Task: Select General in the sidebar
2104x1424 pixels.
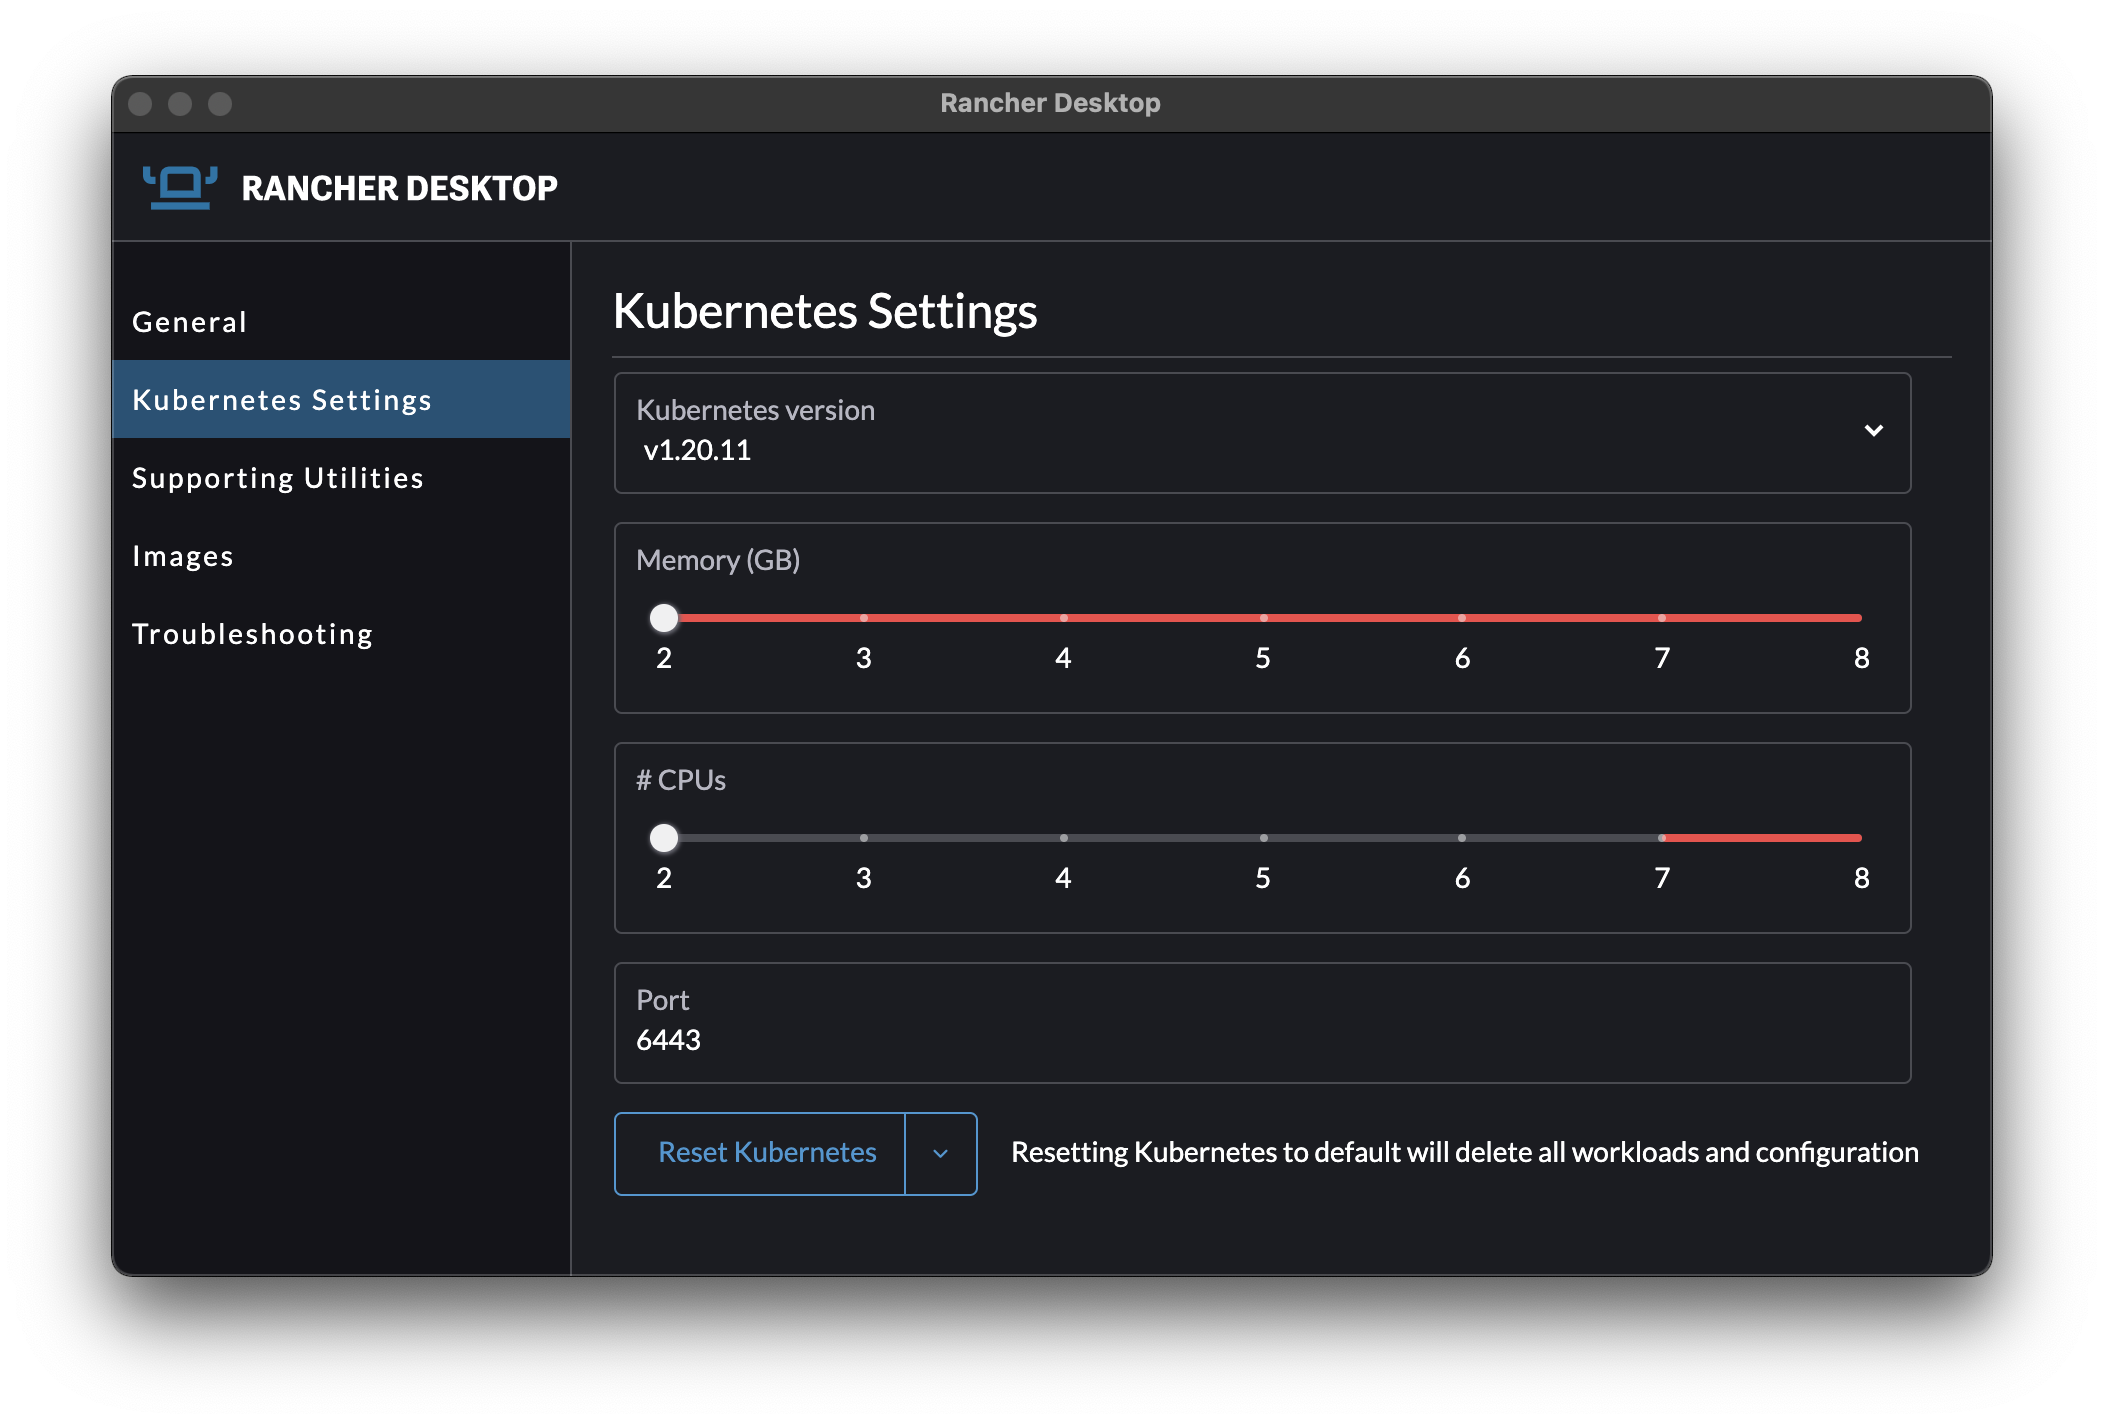Action: pyautogui.click(x=190, y=321)
